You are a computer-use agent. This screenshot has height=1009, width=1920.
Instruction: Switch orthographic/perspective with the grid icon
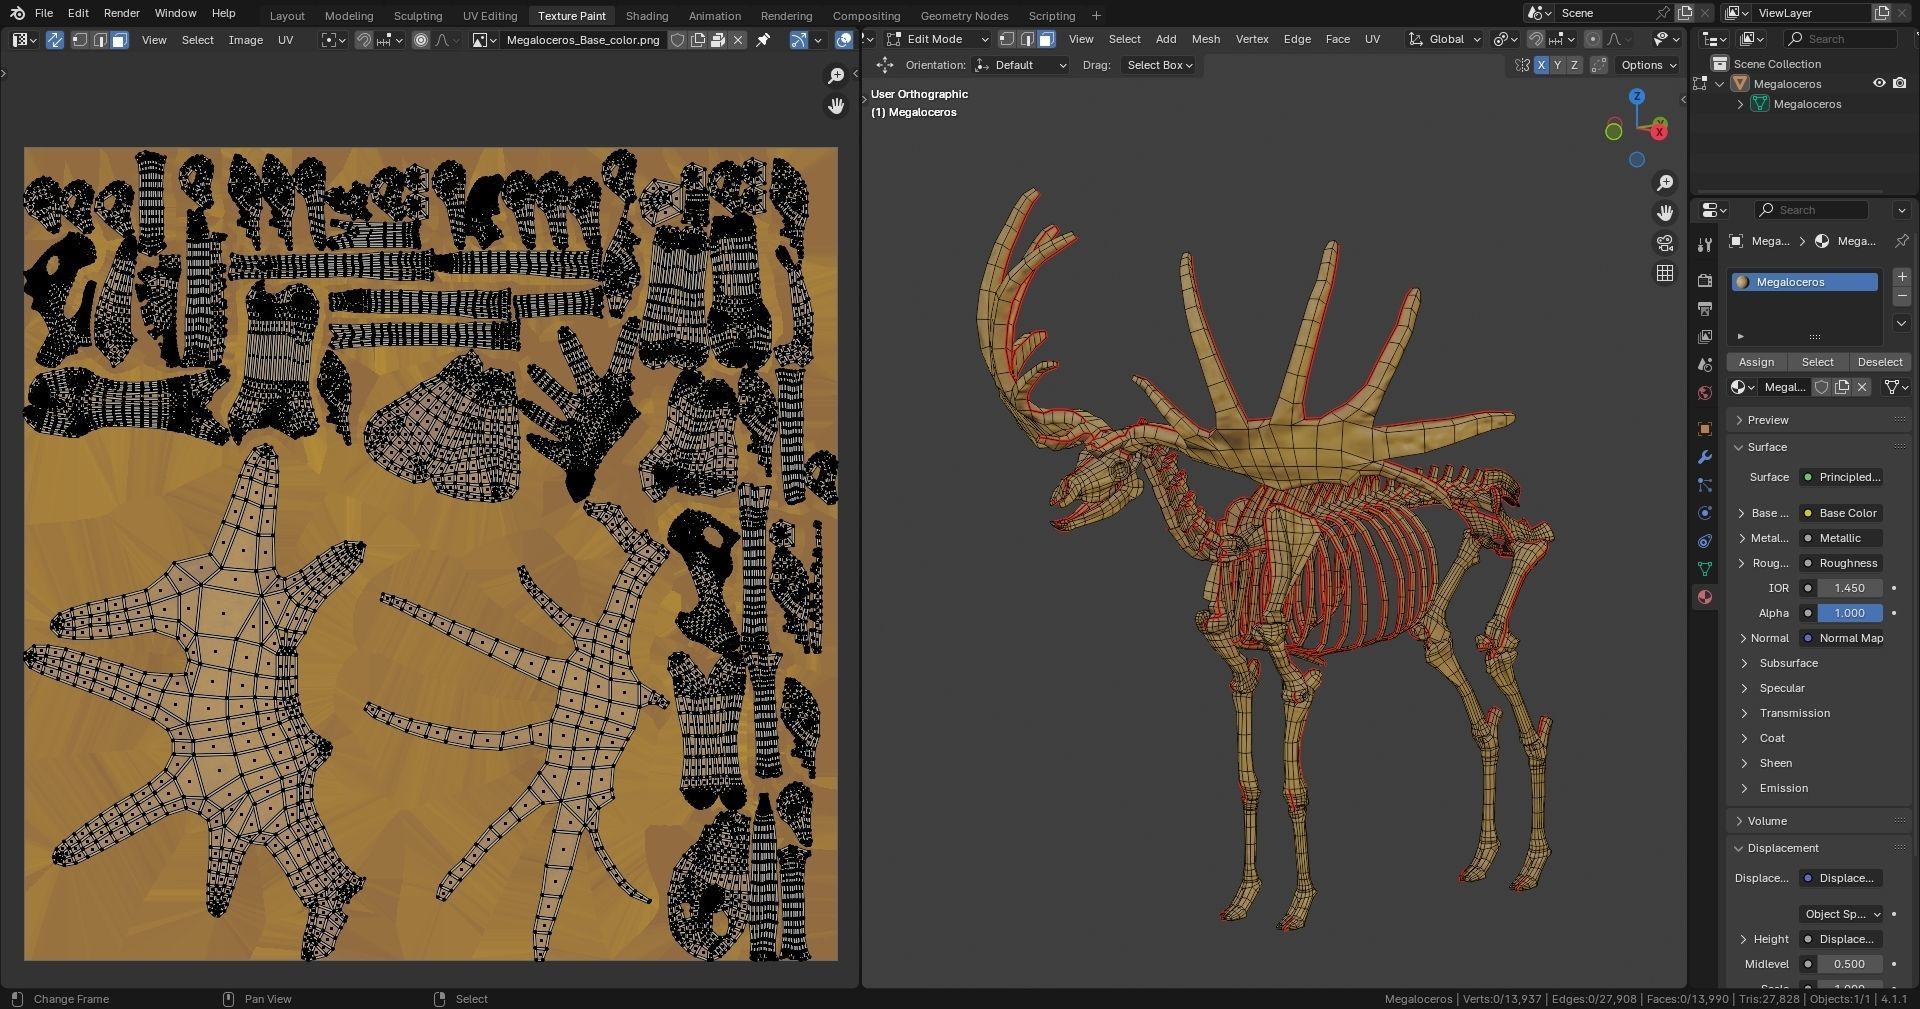click(1665, 273)
